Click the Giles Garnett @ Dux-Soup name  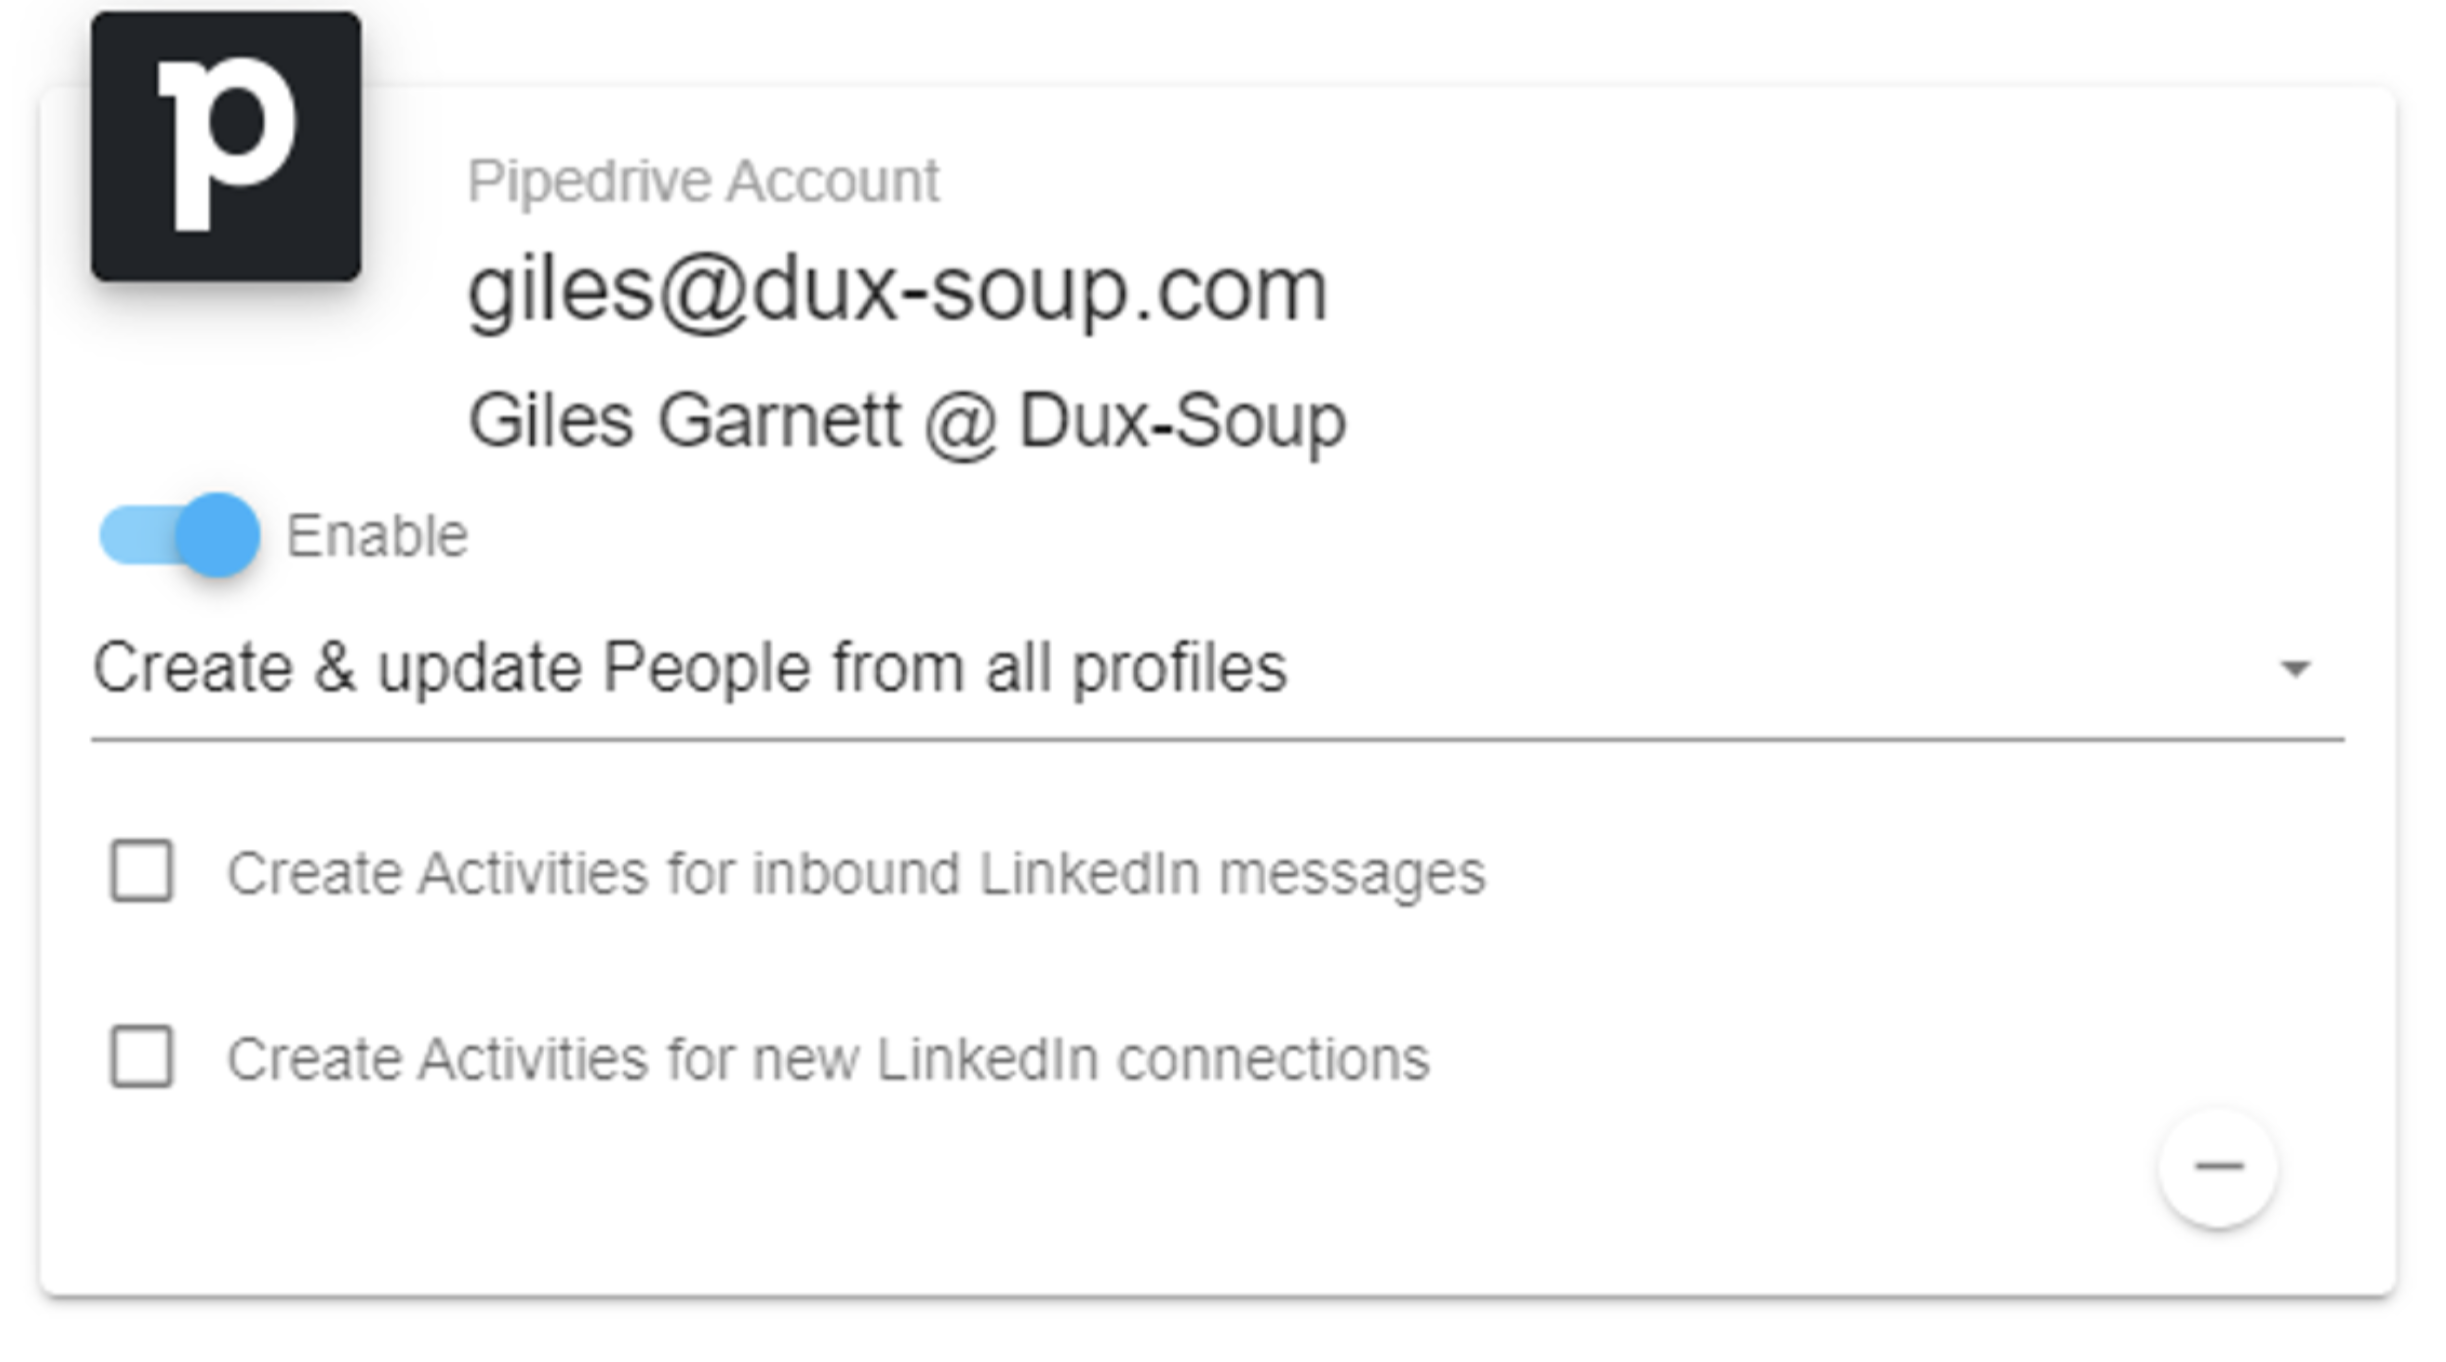coord(907,422)
